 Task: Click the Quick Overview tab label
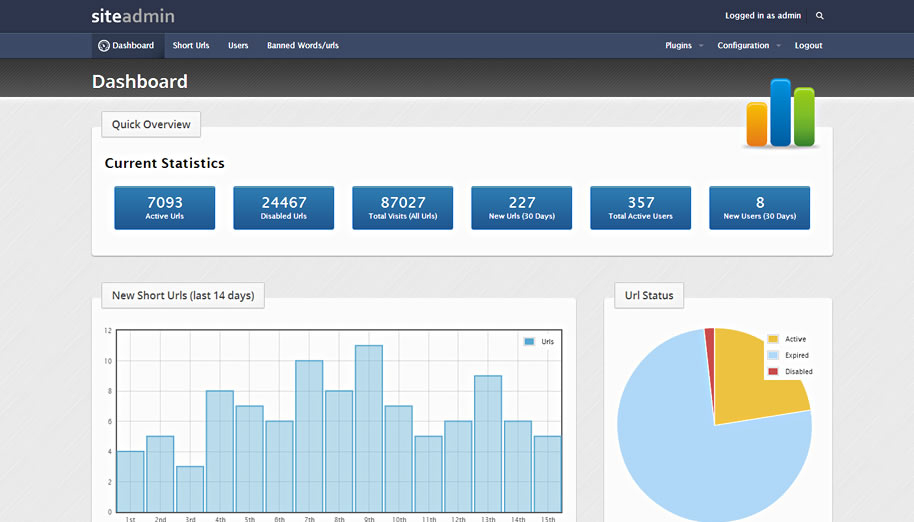(x=151, y=125)
